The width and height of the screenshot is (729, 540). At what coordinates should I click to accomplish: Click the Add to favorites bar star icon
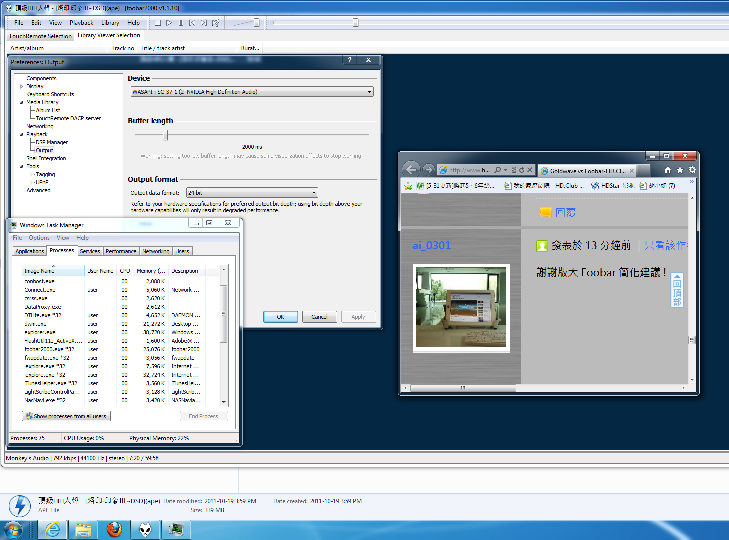(x=408, y=186)
